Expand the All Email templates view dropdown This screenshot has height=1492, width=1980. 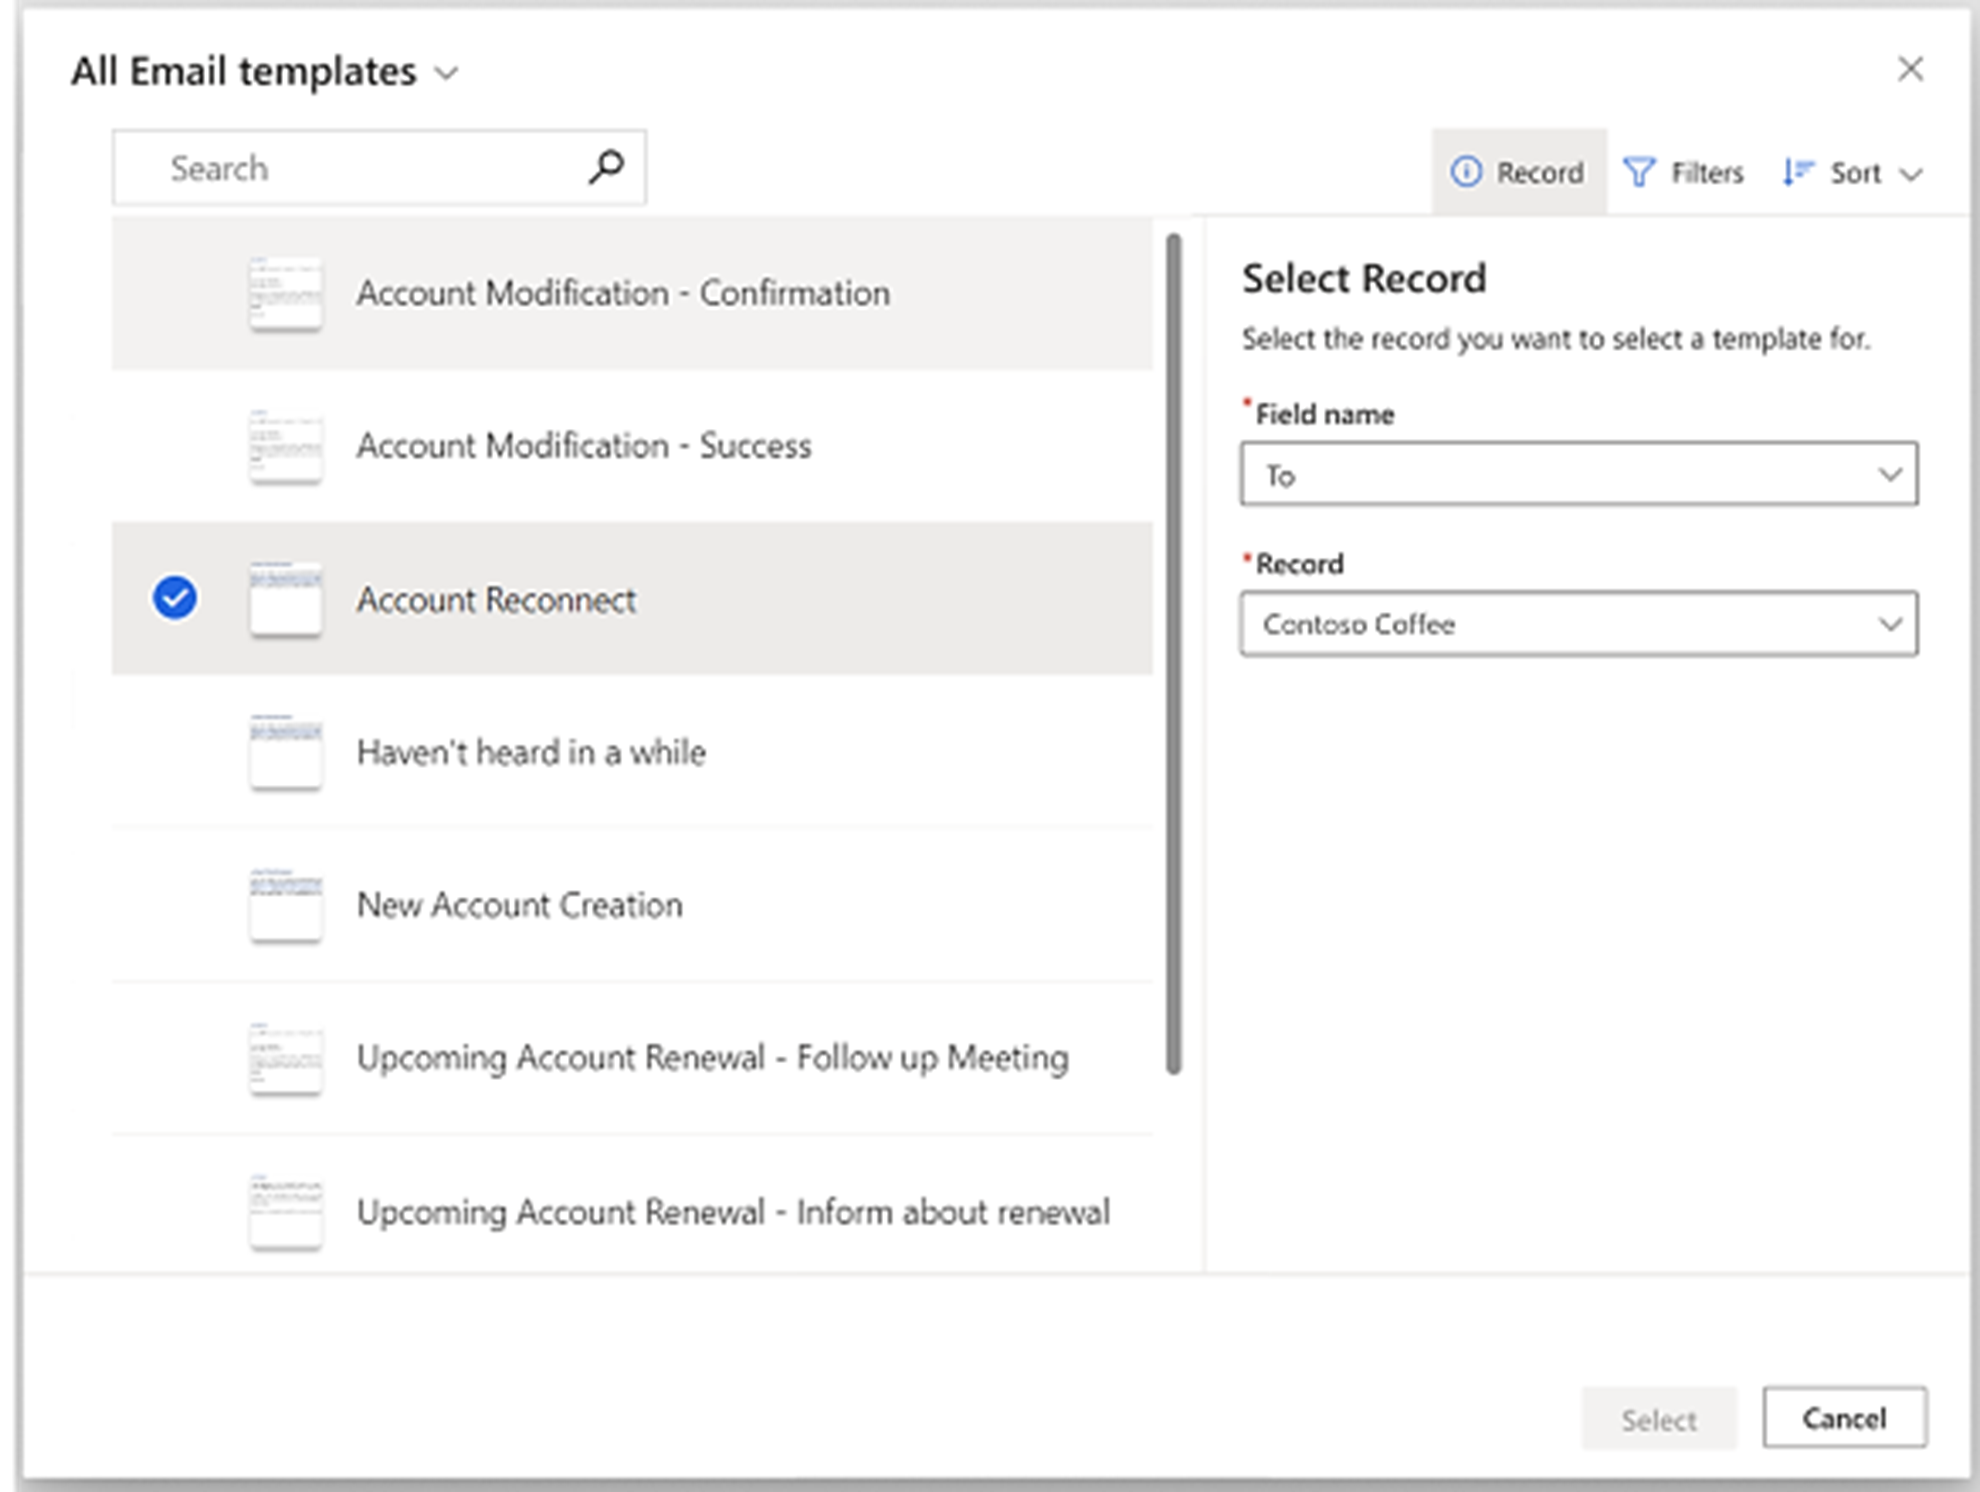(446, 73)
